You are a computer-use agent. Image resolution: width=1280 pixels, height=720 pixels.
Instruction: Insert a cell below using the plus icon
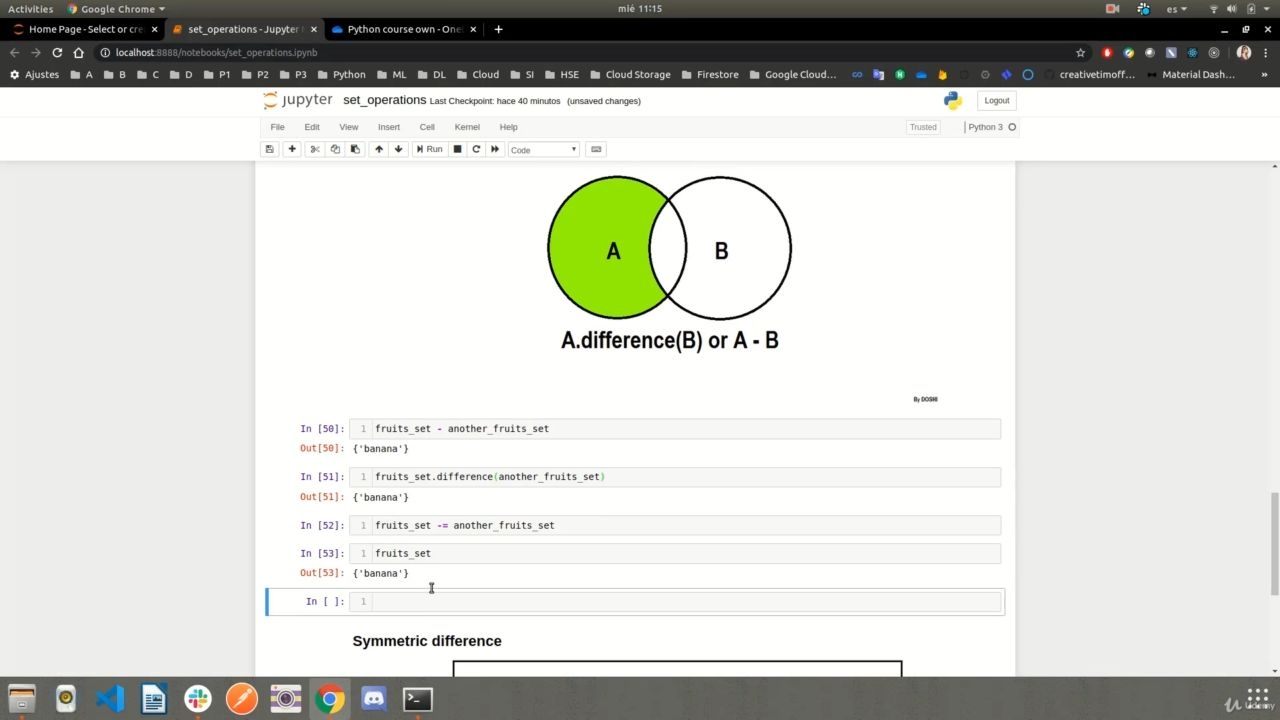pos(292,149)
